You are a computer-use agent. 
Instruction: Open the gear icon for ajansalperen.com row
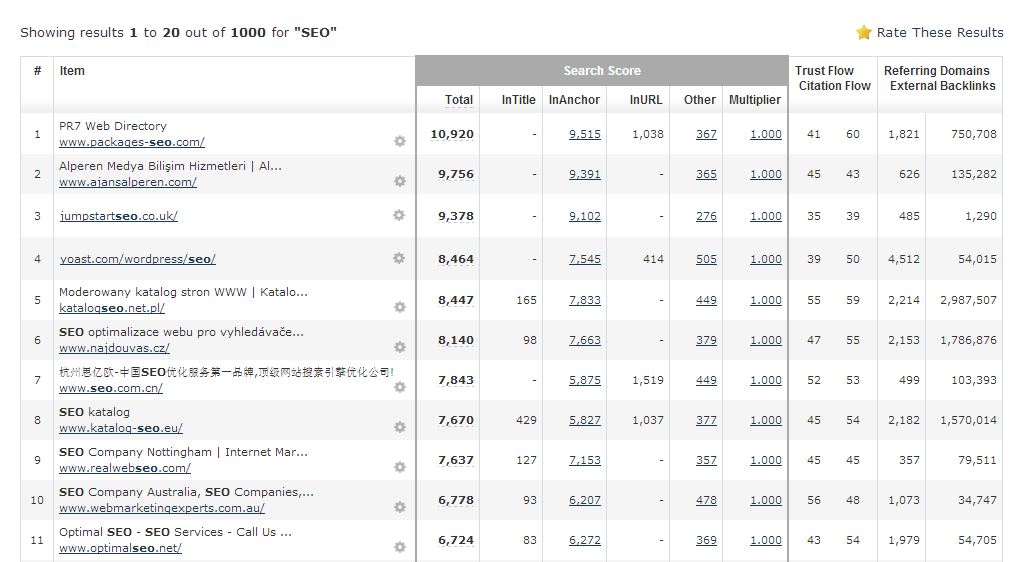point(400,181)
